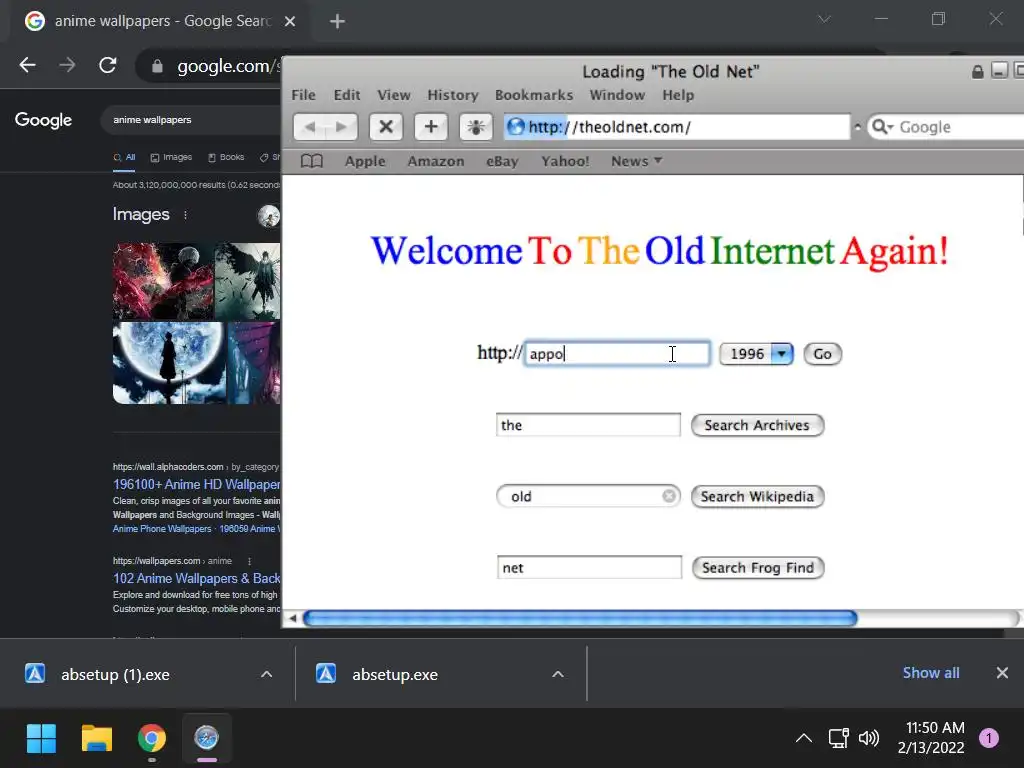This screenshot has height=768, width=1024.
Task: Open the Safari Help menu
Action: pyautogui.click(x=678, y=95)
